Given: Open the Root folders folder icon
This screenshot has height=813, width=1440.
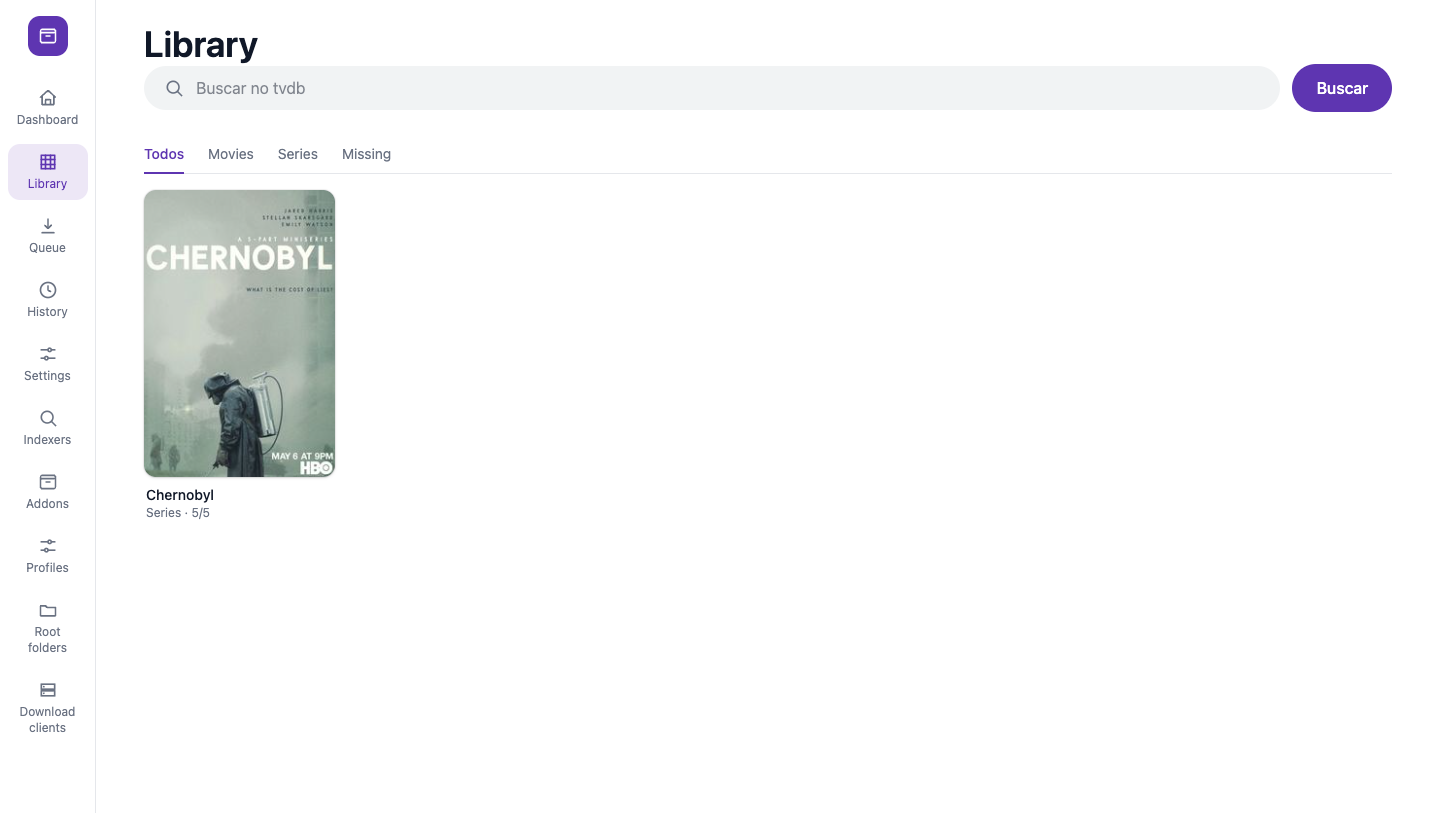Looking at the screenshot, I should tap(48, 610).
